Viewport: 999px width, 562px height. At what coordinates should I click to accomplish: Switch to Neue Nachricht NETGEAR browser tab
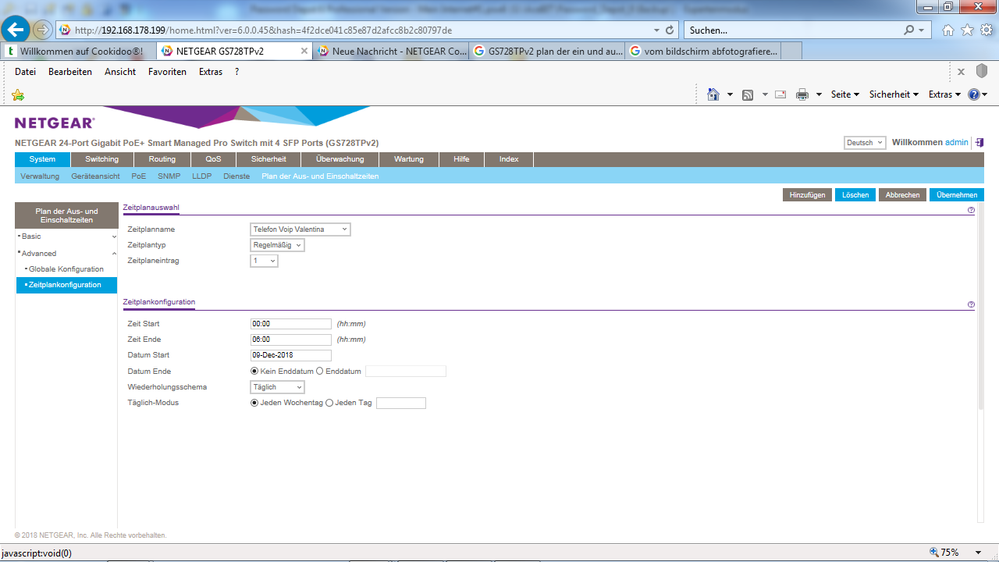click(392, 51)
